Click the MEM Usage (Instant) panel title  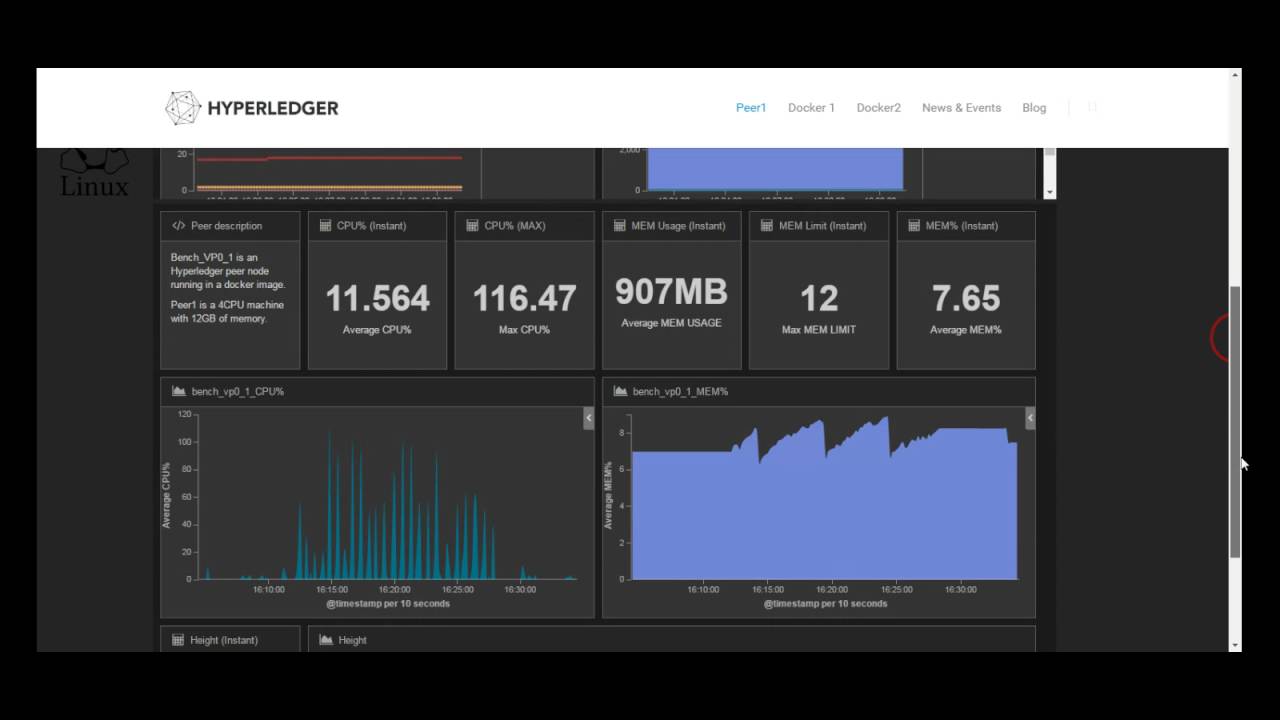pos(678,226)
